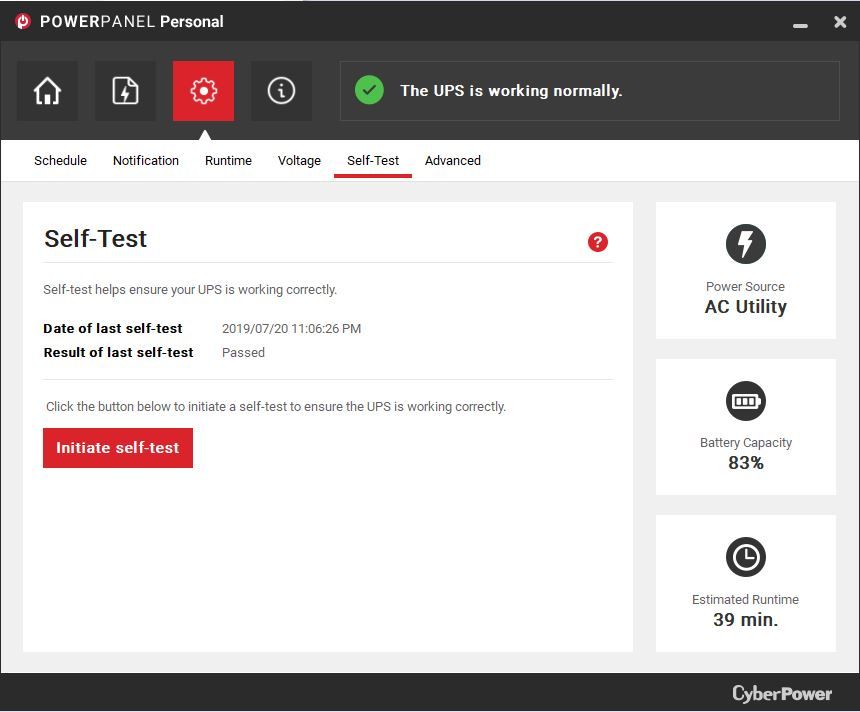Click the '83%' battery value
860x712 pixels.
[745, 463]
